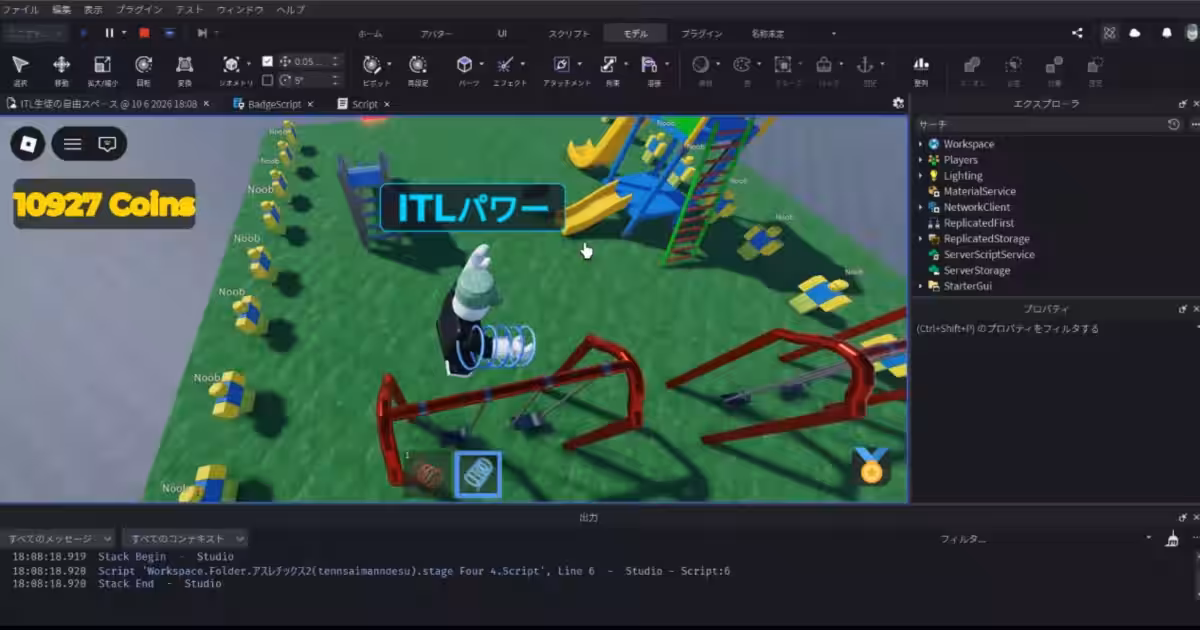Switch to the BadgeScript tab

pyautogui.click(x=274, y=104)
